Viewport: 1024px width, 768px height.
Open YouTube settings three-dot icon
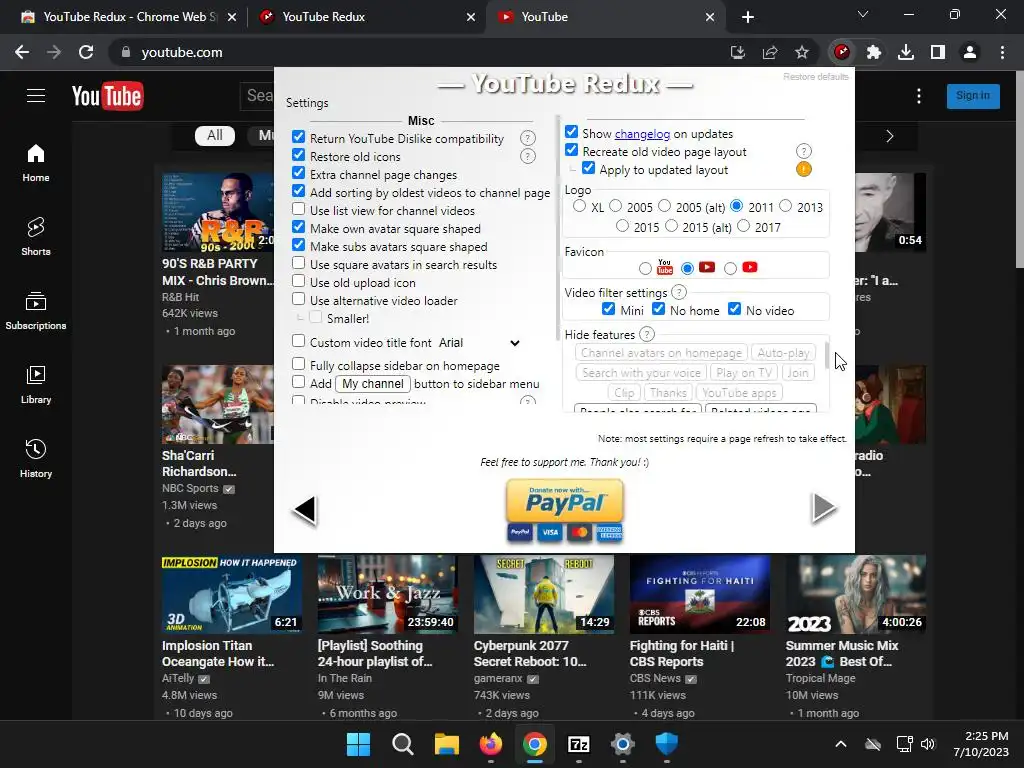click(x=919, y=96)
